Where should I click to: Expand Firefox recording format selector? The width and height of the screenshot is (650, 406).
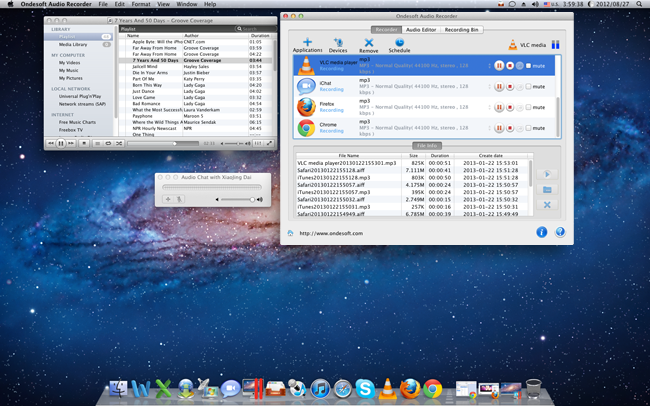(x=488, y=108)
